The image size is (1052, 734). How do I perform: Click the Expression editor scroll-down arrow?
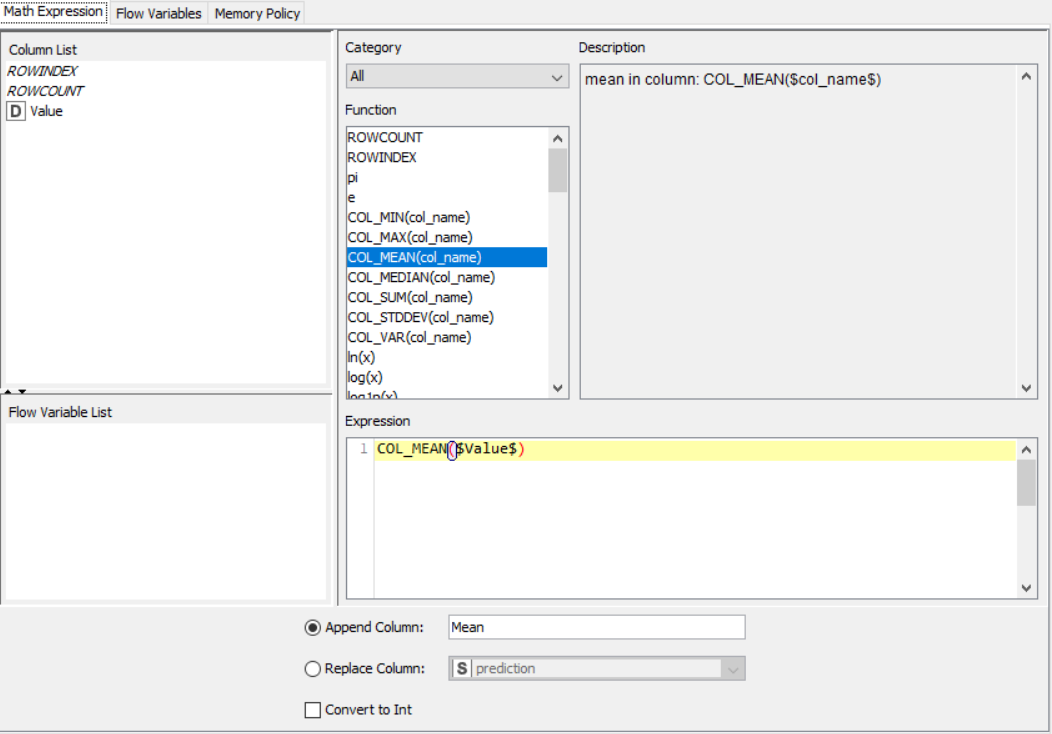[1026, 588]
